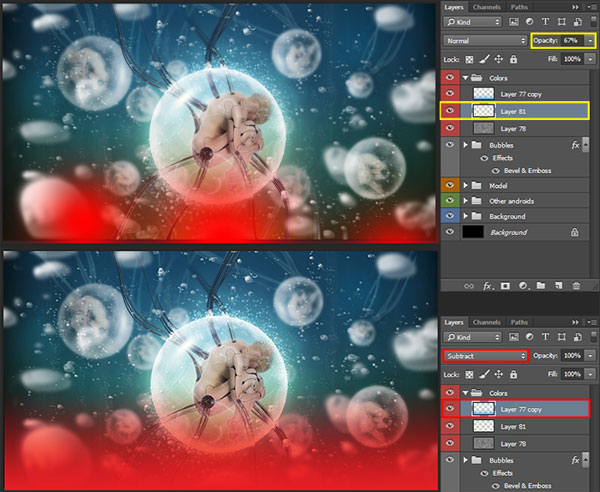The height and width of the screenshot is (492, 600).
Task: Click the type layer filter icon in lower panel
Action: point(545,337)
